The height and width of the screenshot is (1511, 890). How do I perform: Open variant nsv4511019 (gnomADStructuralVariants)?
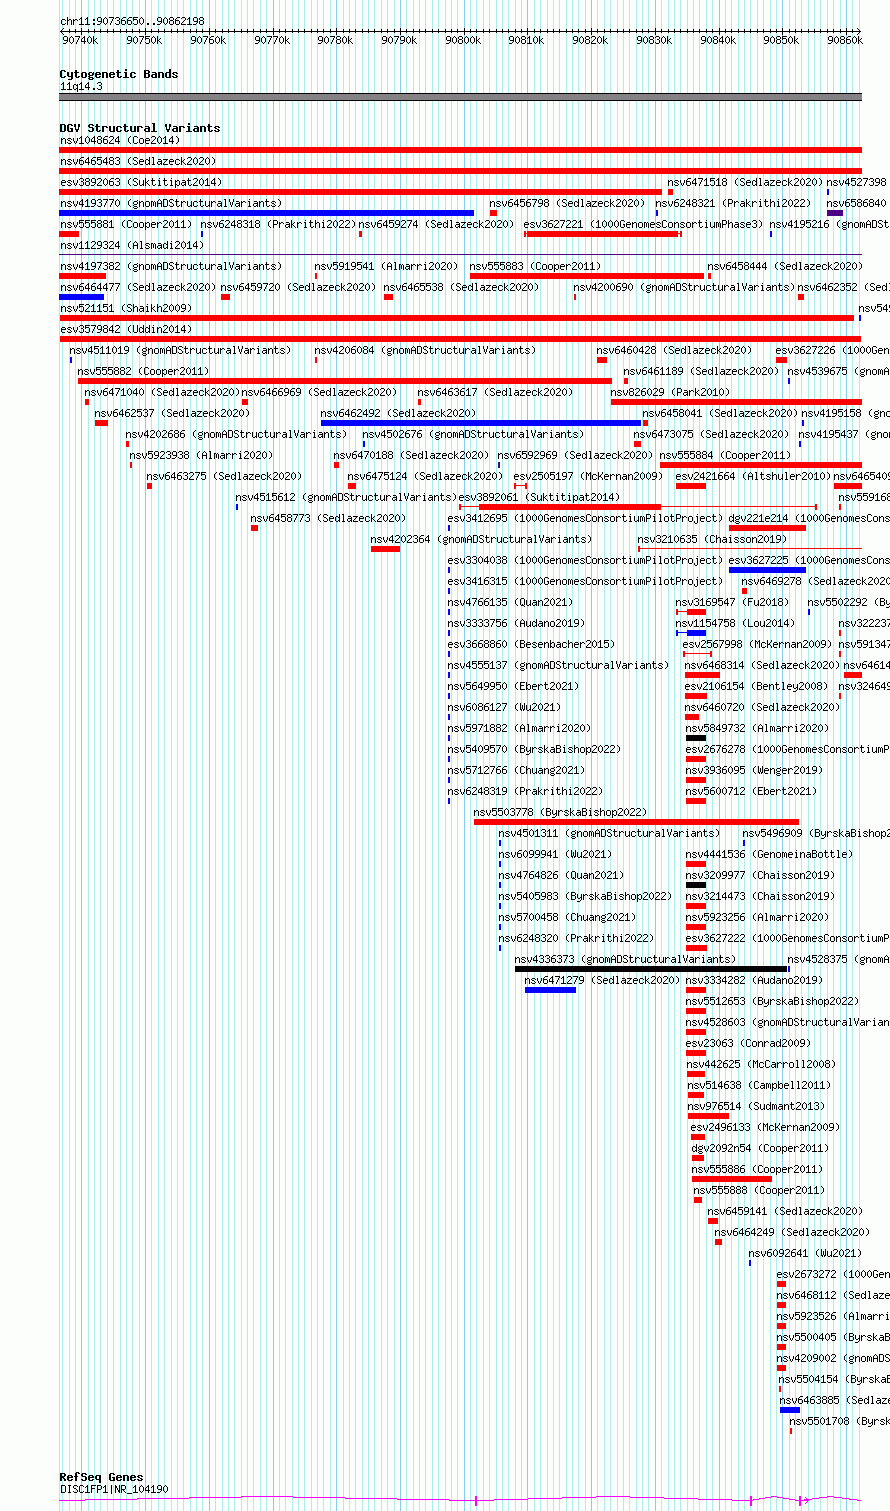pyautogui.click(x=180, y=350)
